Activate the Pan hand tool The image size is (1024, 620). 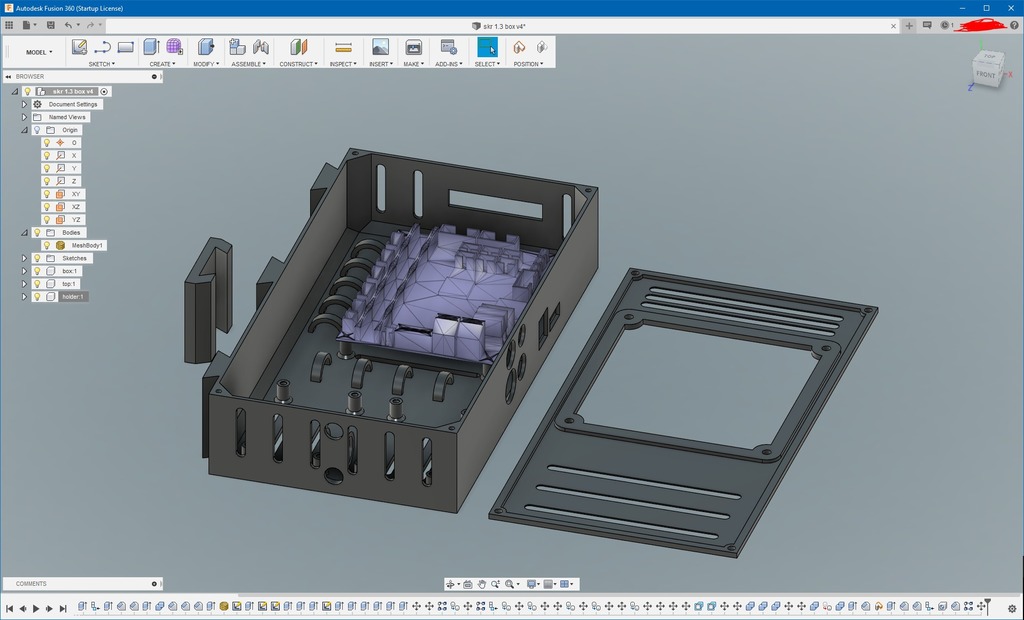point(481,584)
